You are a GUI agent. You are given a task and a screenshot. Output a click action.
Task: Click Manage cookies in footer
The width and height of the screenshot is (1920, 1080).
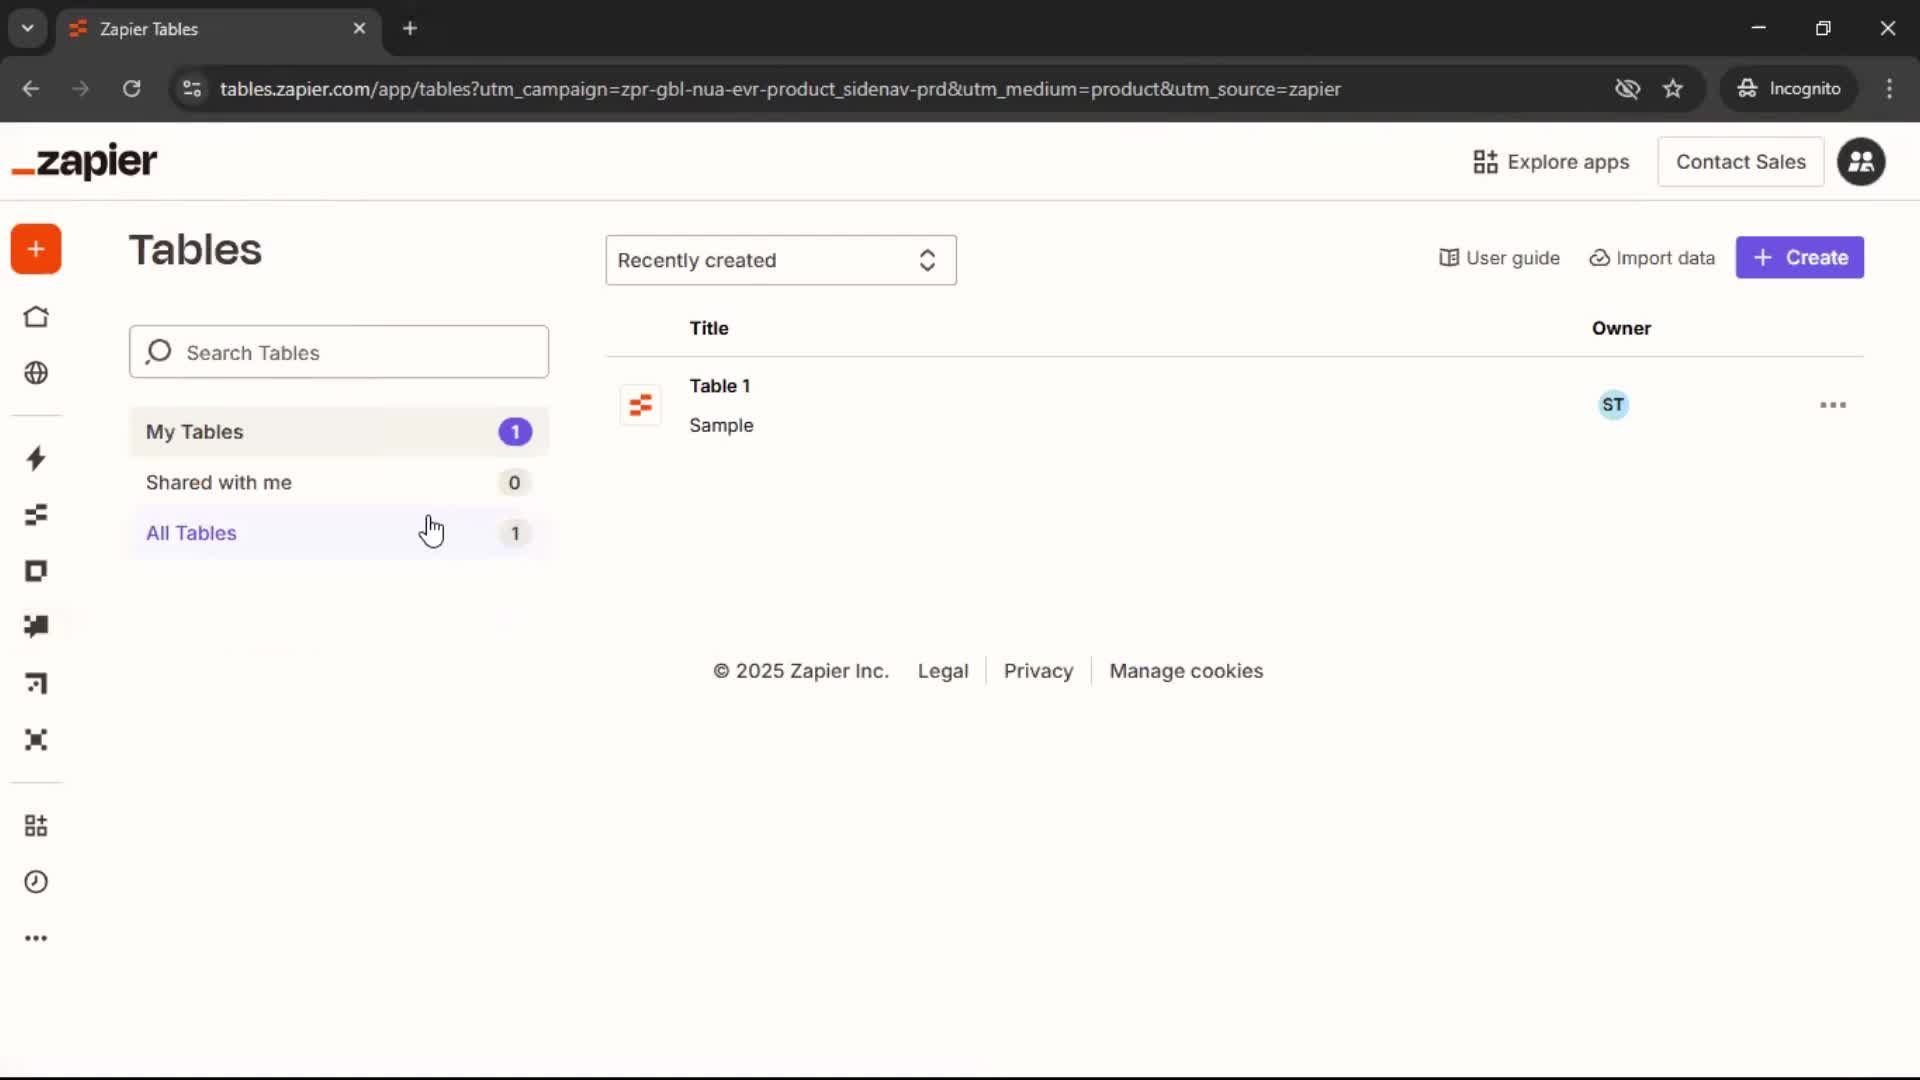(1186, 671)
